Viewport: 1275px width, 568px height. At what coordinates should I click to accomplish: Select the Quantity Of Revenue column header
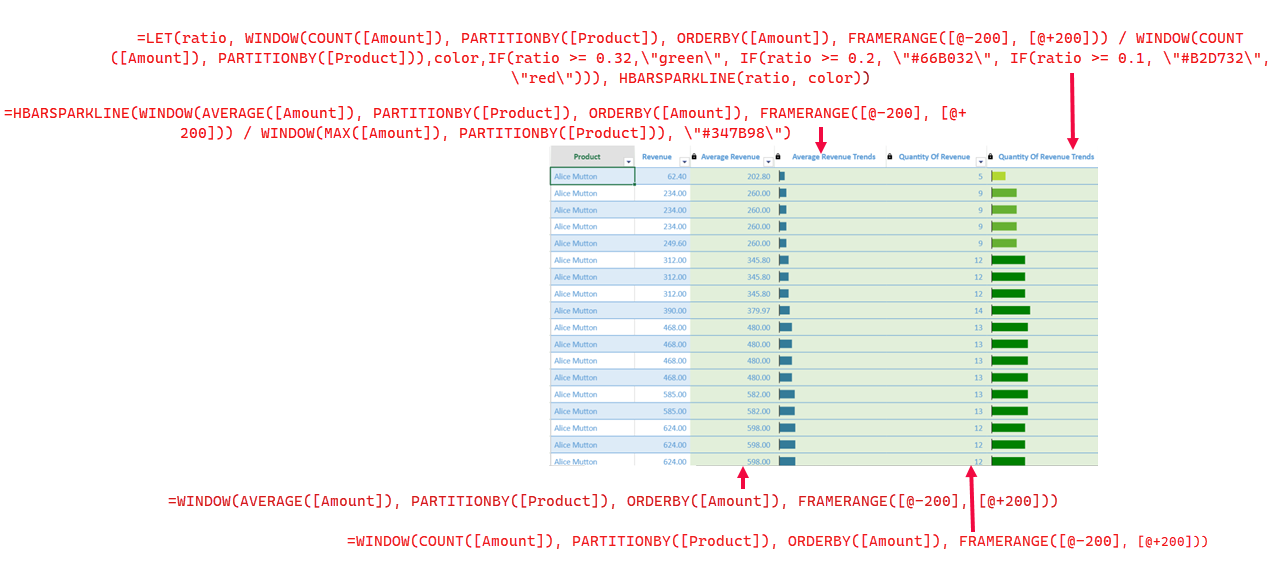pos(937,156)
